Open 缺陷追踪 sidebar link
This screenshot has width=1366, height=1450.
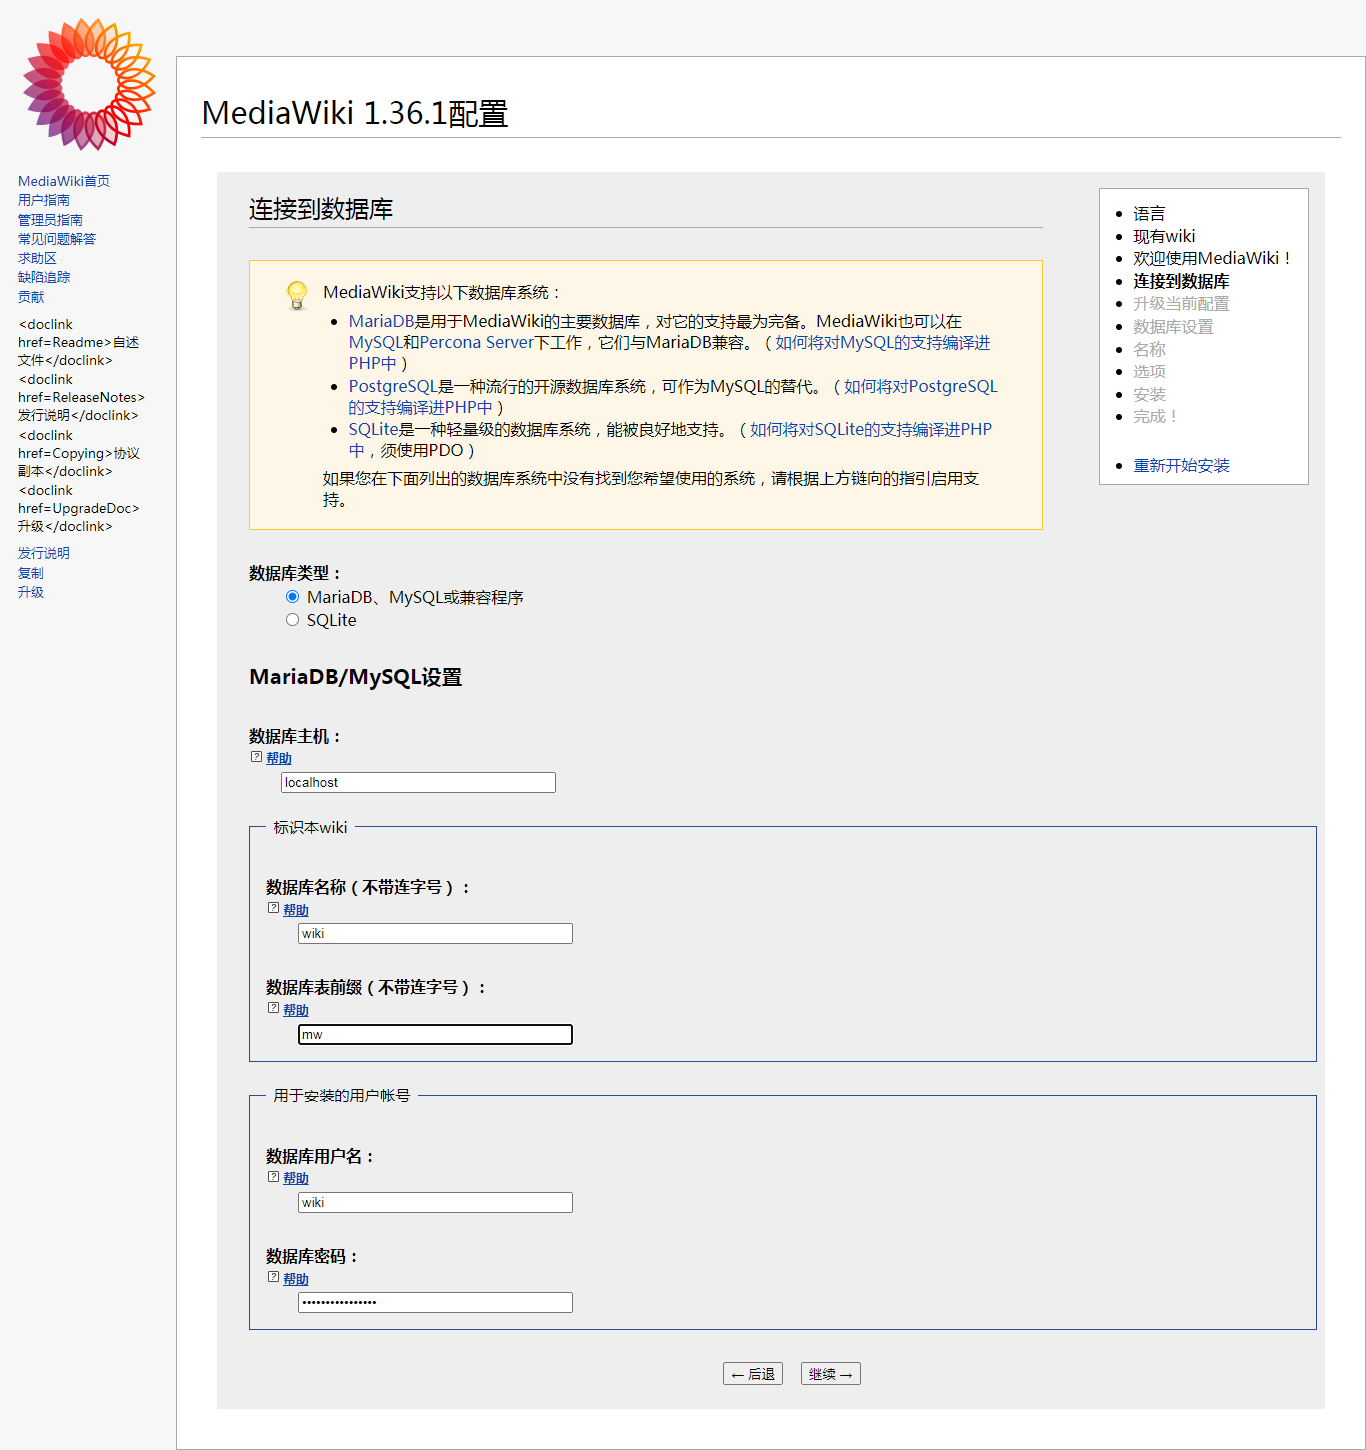44,277
